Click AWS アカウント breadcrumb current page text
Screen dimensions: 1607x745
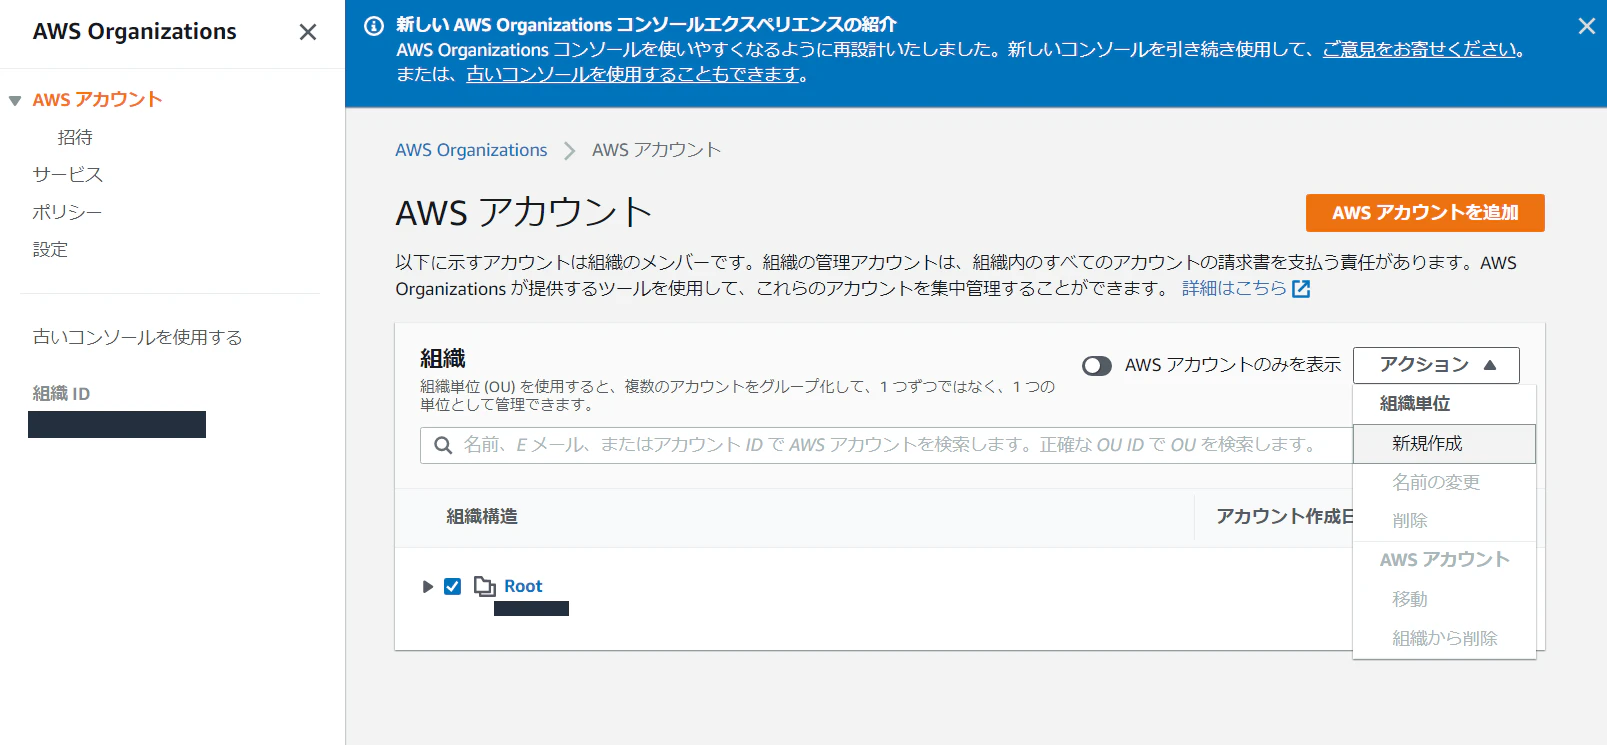(656, 150)
